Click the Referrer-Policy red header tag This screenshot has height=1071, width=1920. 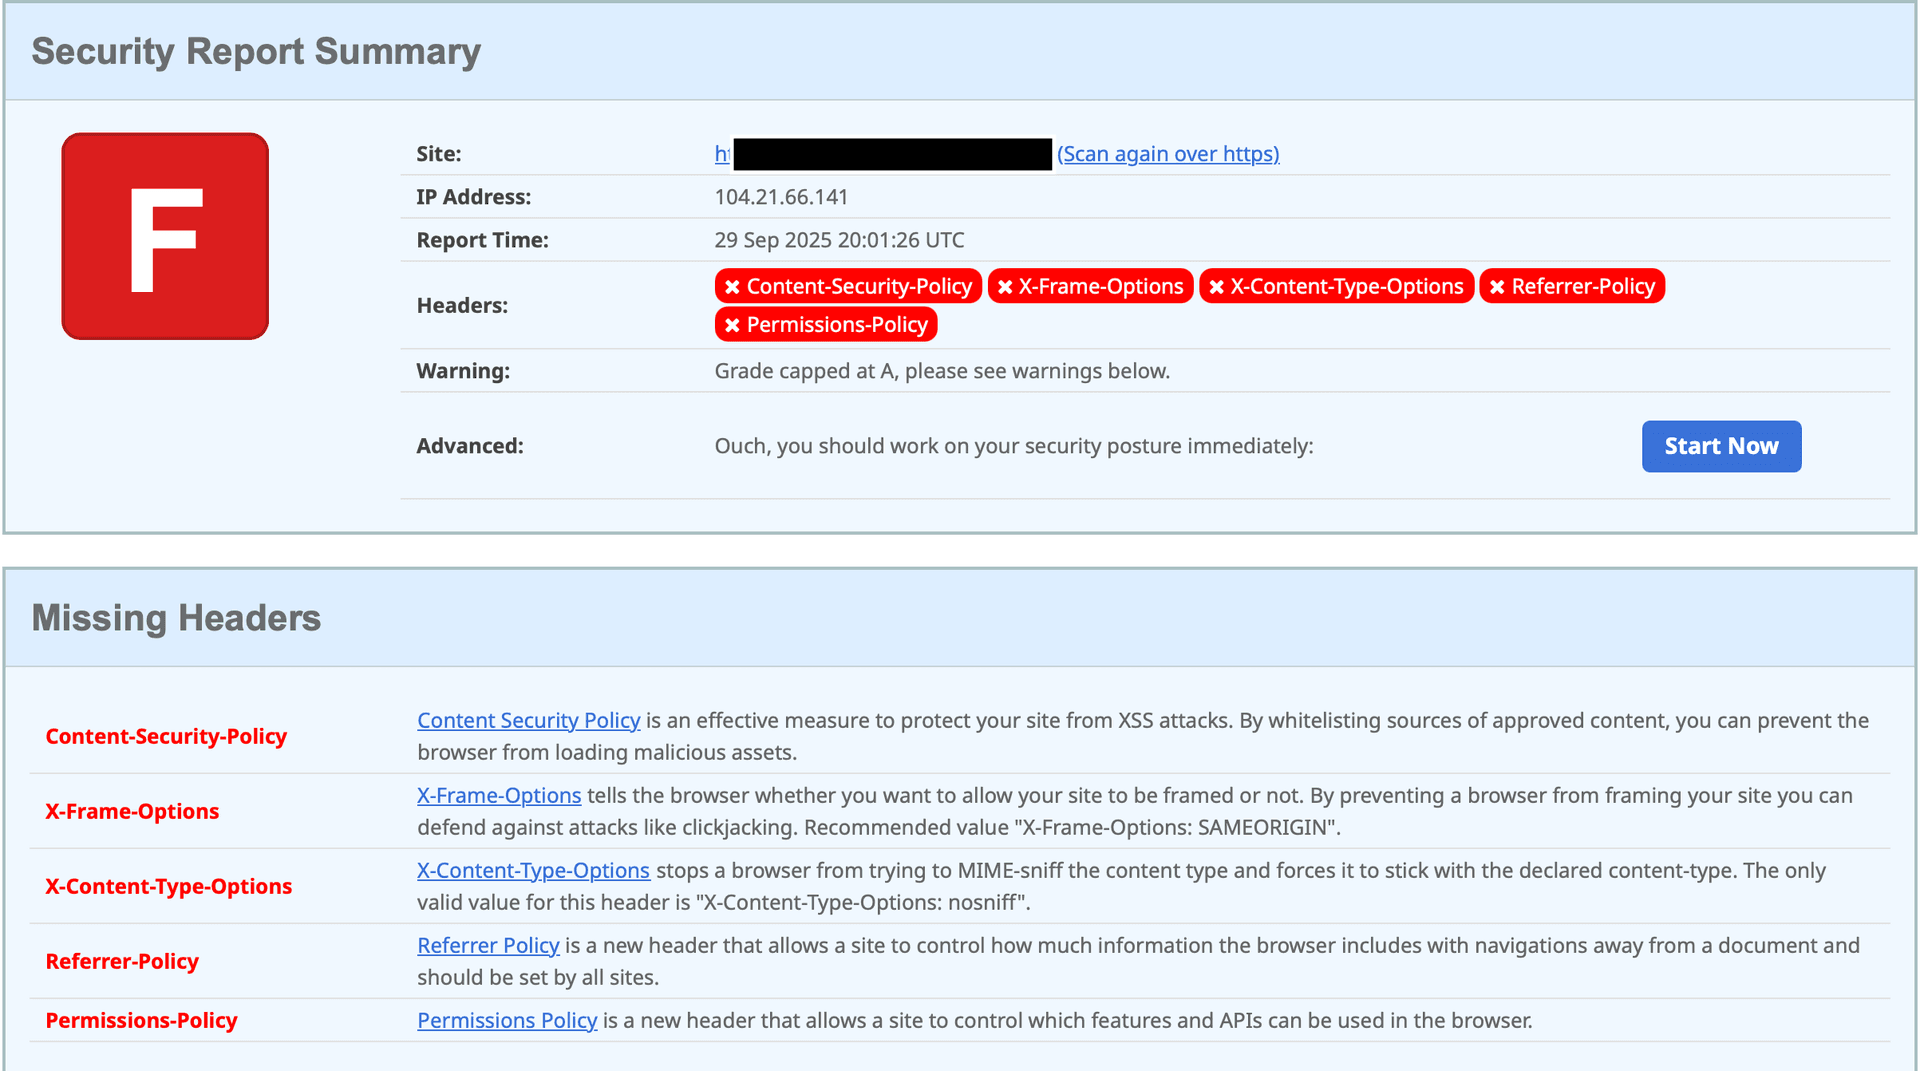[1571, 287]
